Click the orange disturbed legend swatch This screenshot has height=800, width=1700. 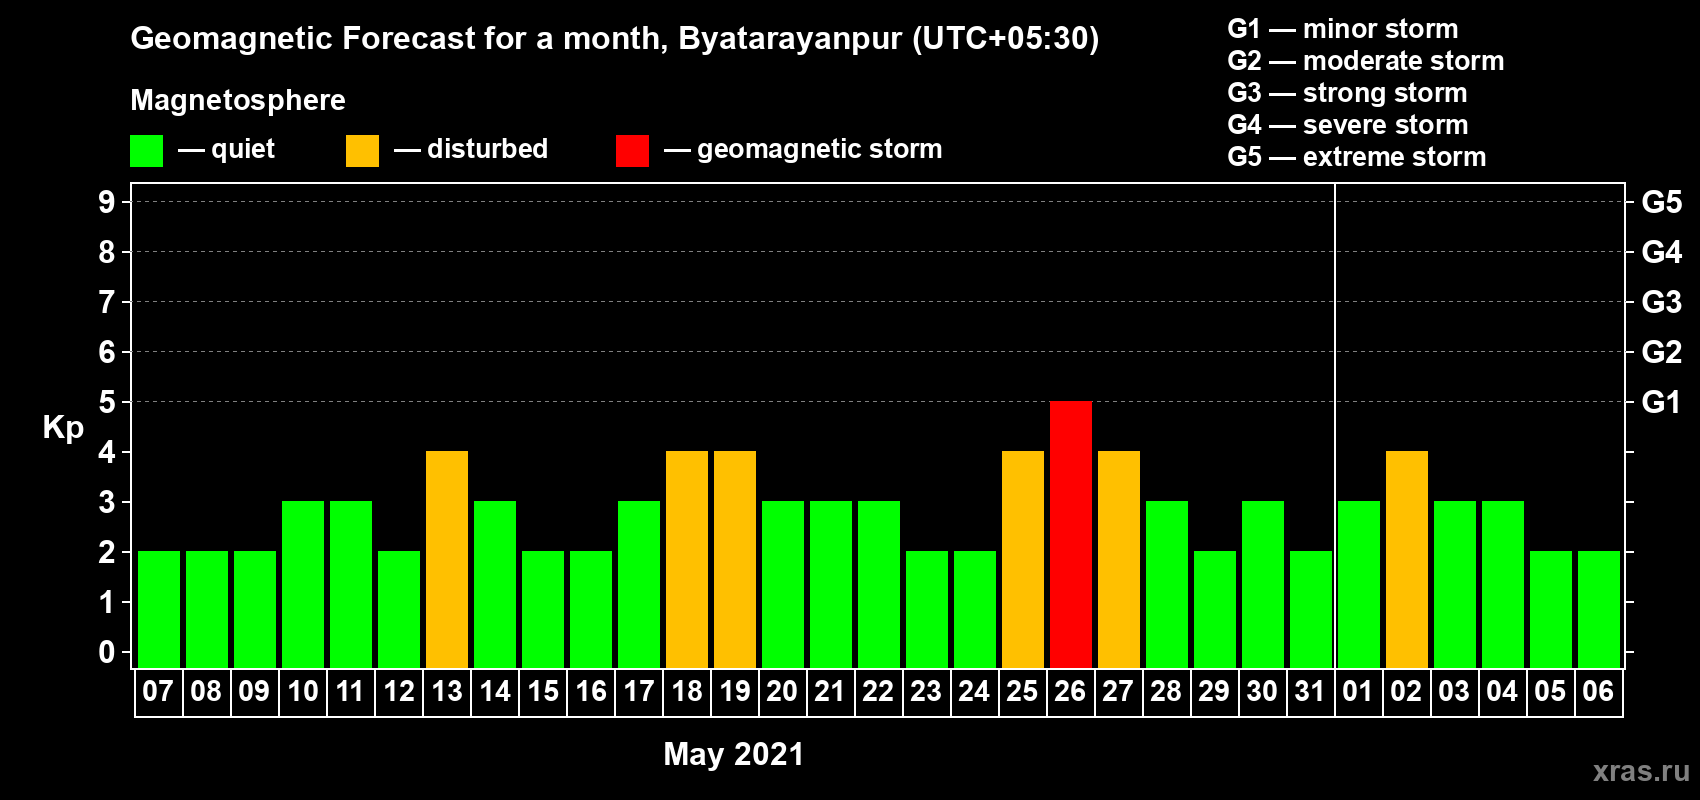[x=362, y=151]
